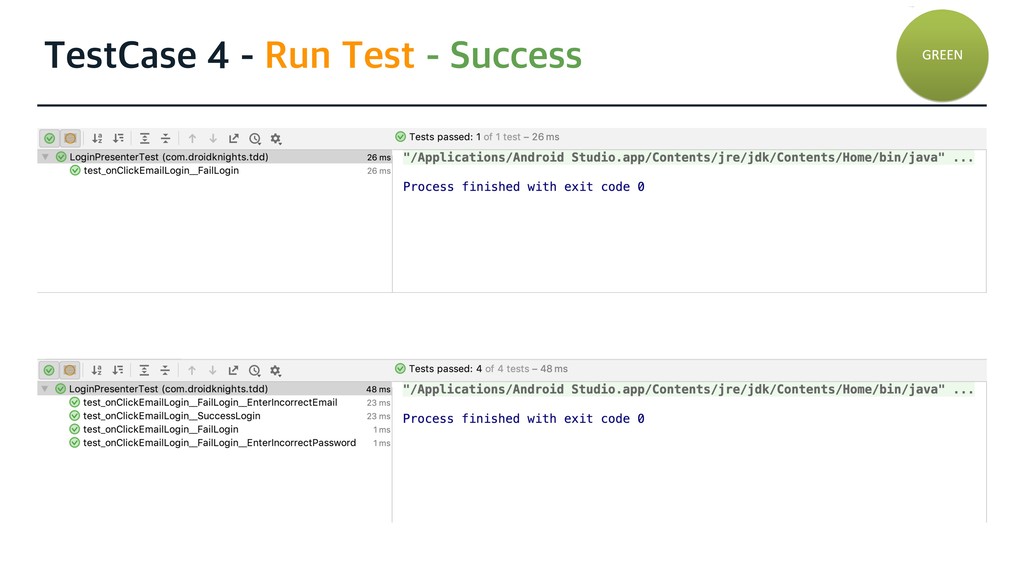Click sort by duration icon in upper panel

(x=118, y=138)
